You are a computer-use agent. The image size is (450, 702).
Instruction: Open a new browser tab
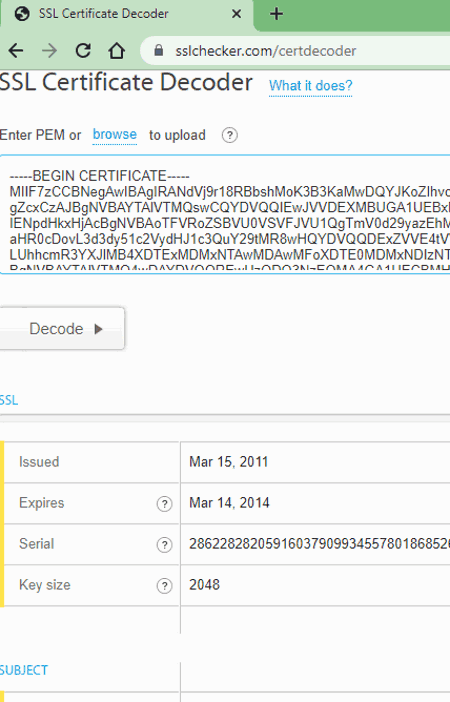[x=276, y=14]
